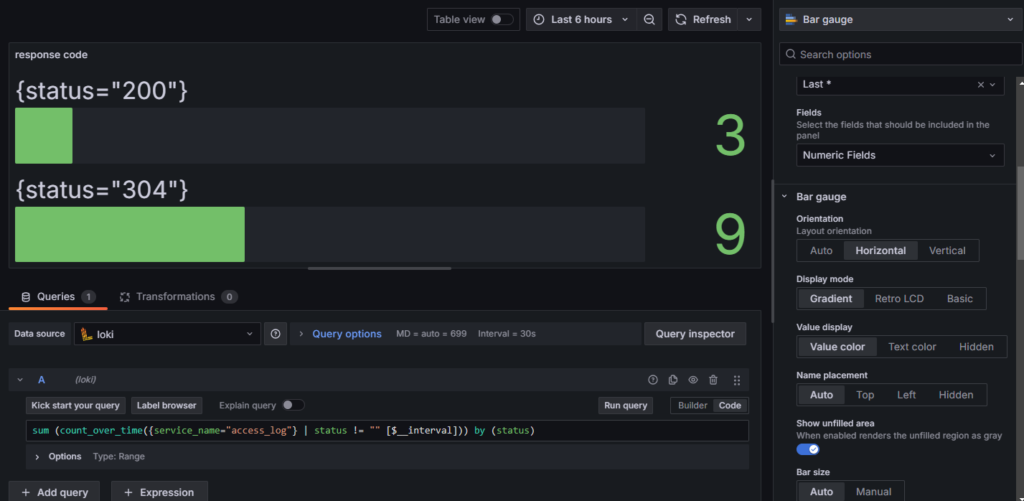Open the refresh interval dropdown arrow
The height and width of the screenshot is (501, 1024).
click(749, 20)
